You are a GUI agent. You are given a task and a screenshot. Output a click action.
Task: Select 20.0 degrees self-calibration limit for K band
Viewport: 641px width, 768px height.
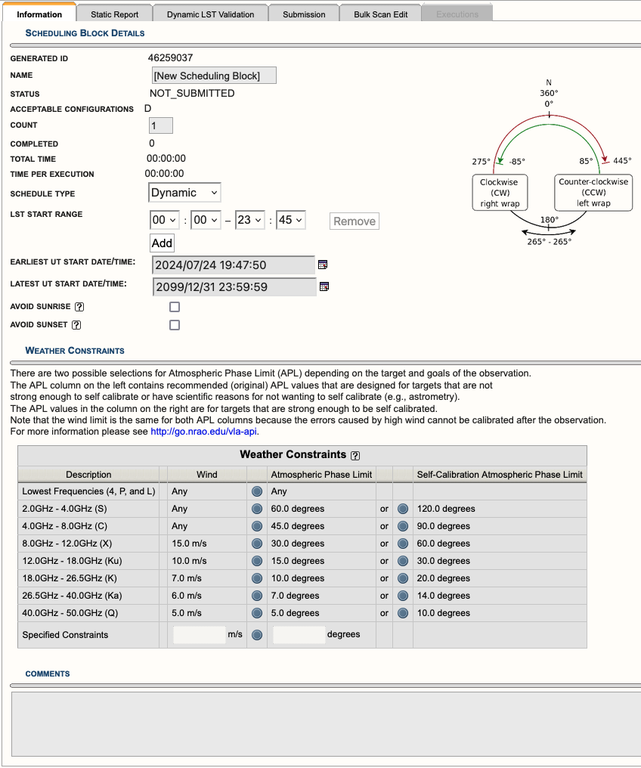pyautogui.click(x=403, y=578)
